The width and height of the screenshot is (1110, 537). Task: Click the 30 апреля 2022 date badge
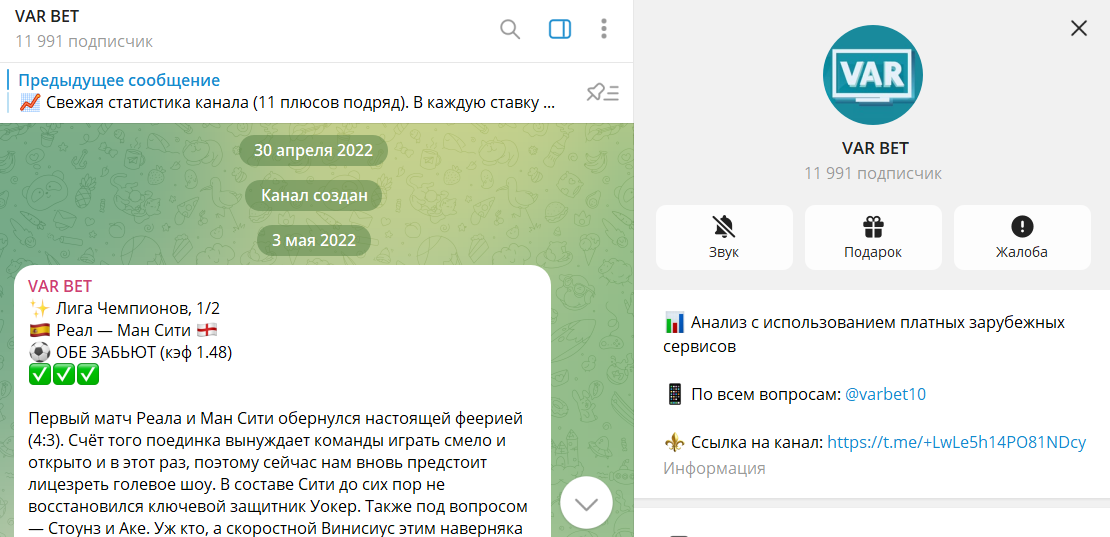point(314,150)
